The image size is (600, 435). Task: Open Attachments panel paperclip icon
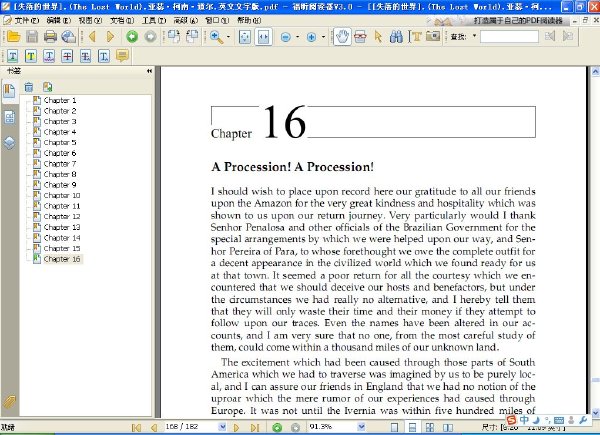[9, 402]
